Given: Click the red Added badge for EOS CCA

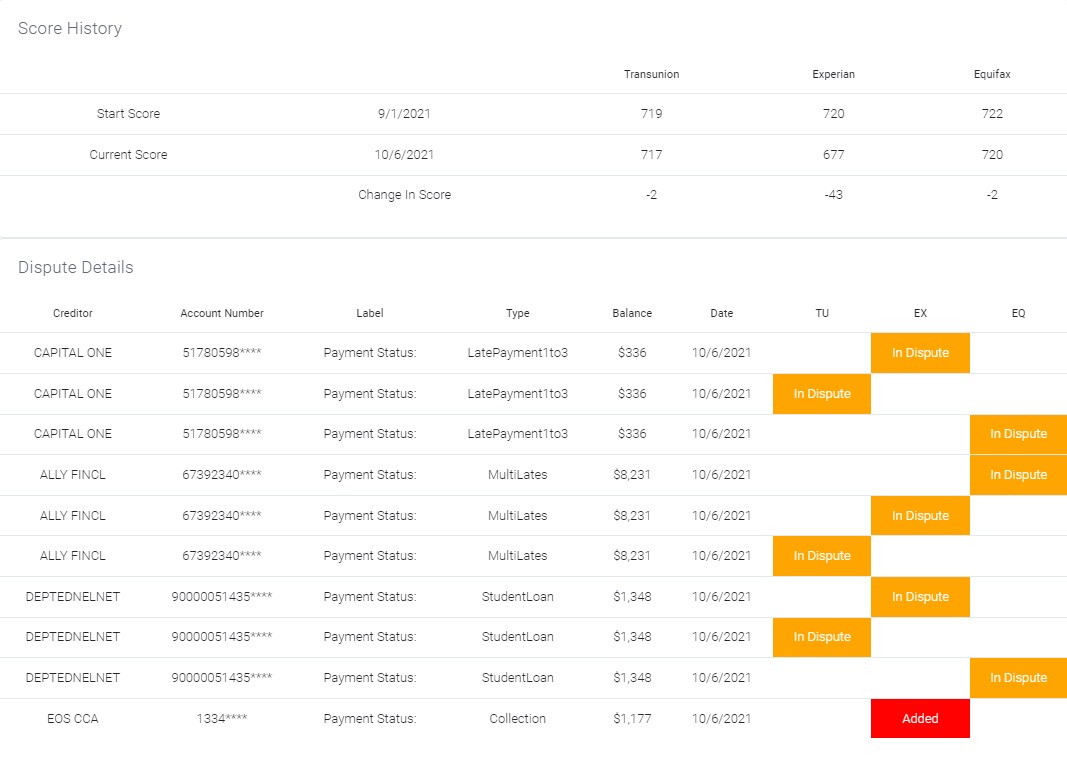Looking at the screenshot, I should point(920,718).
